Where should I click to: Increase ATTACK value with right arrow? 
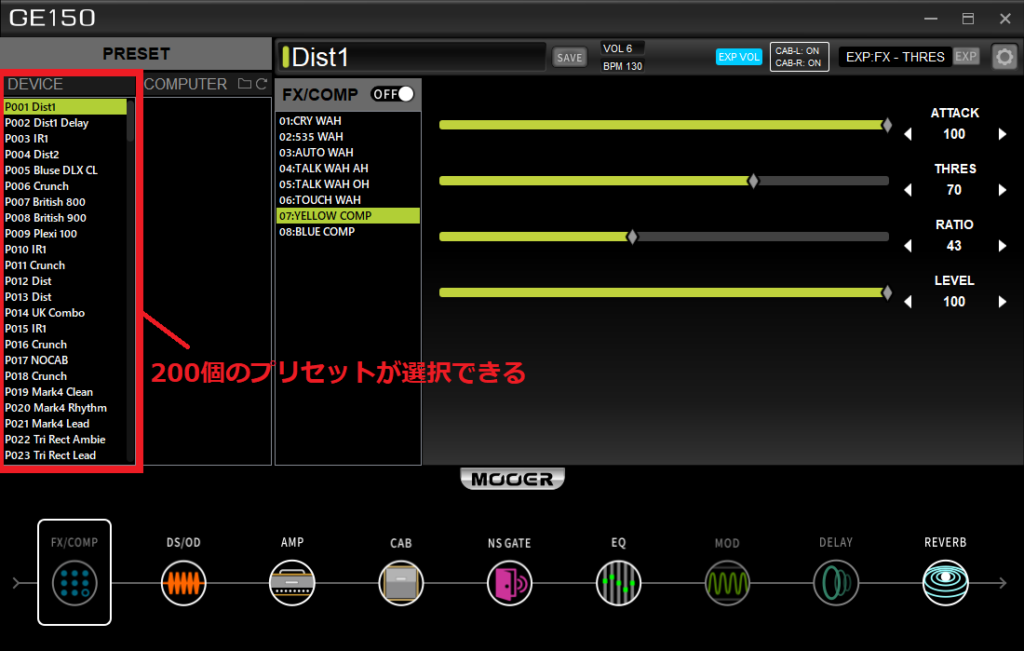point(1002,134)
